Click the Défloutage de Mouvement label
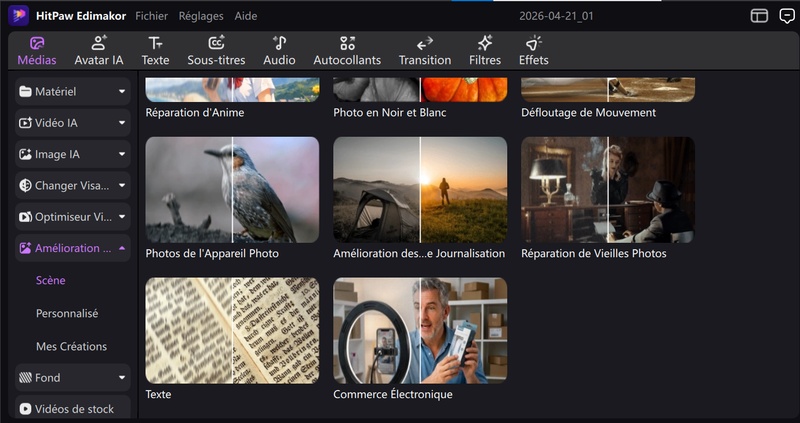Viewport: 800px width, 423px height. tap(588, 112)
